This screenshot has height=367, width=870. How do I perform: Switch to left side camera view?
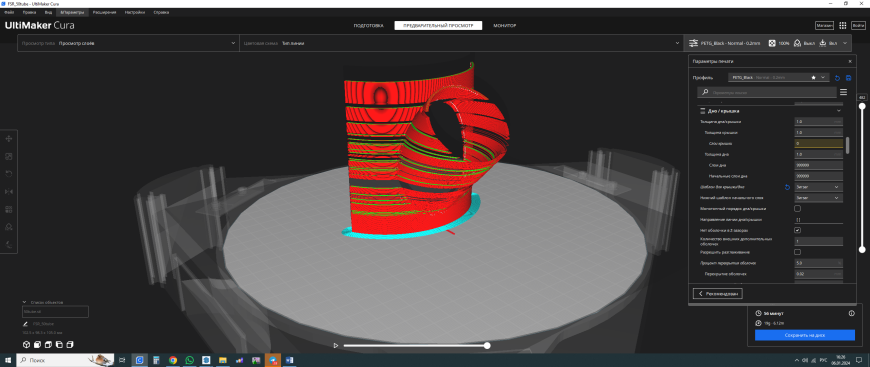59,345
